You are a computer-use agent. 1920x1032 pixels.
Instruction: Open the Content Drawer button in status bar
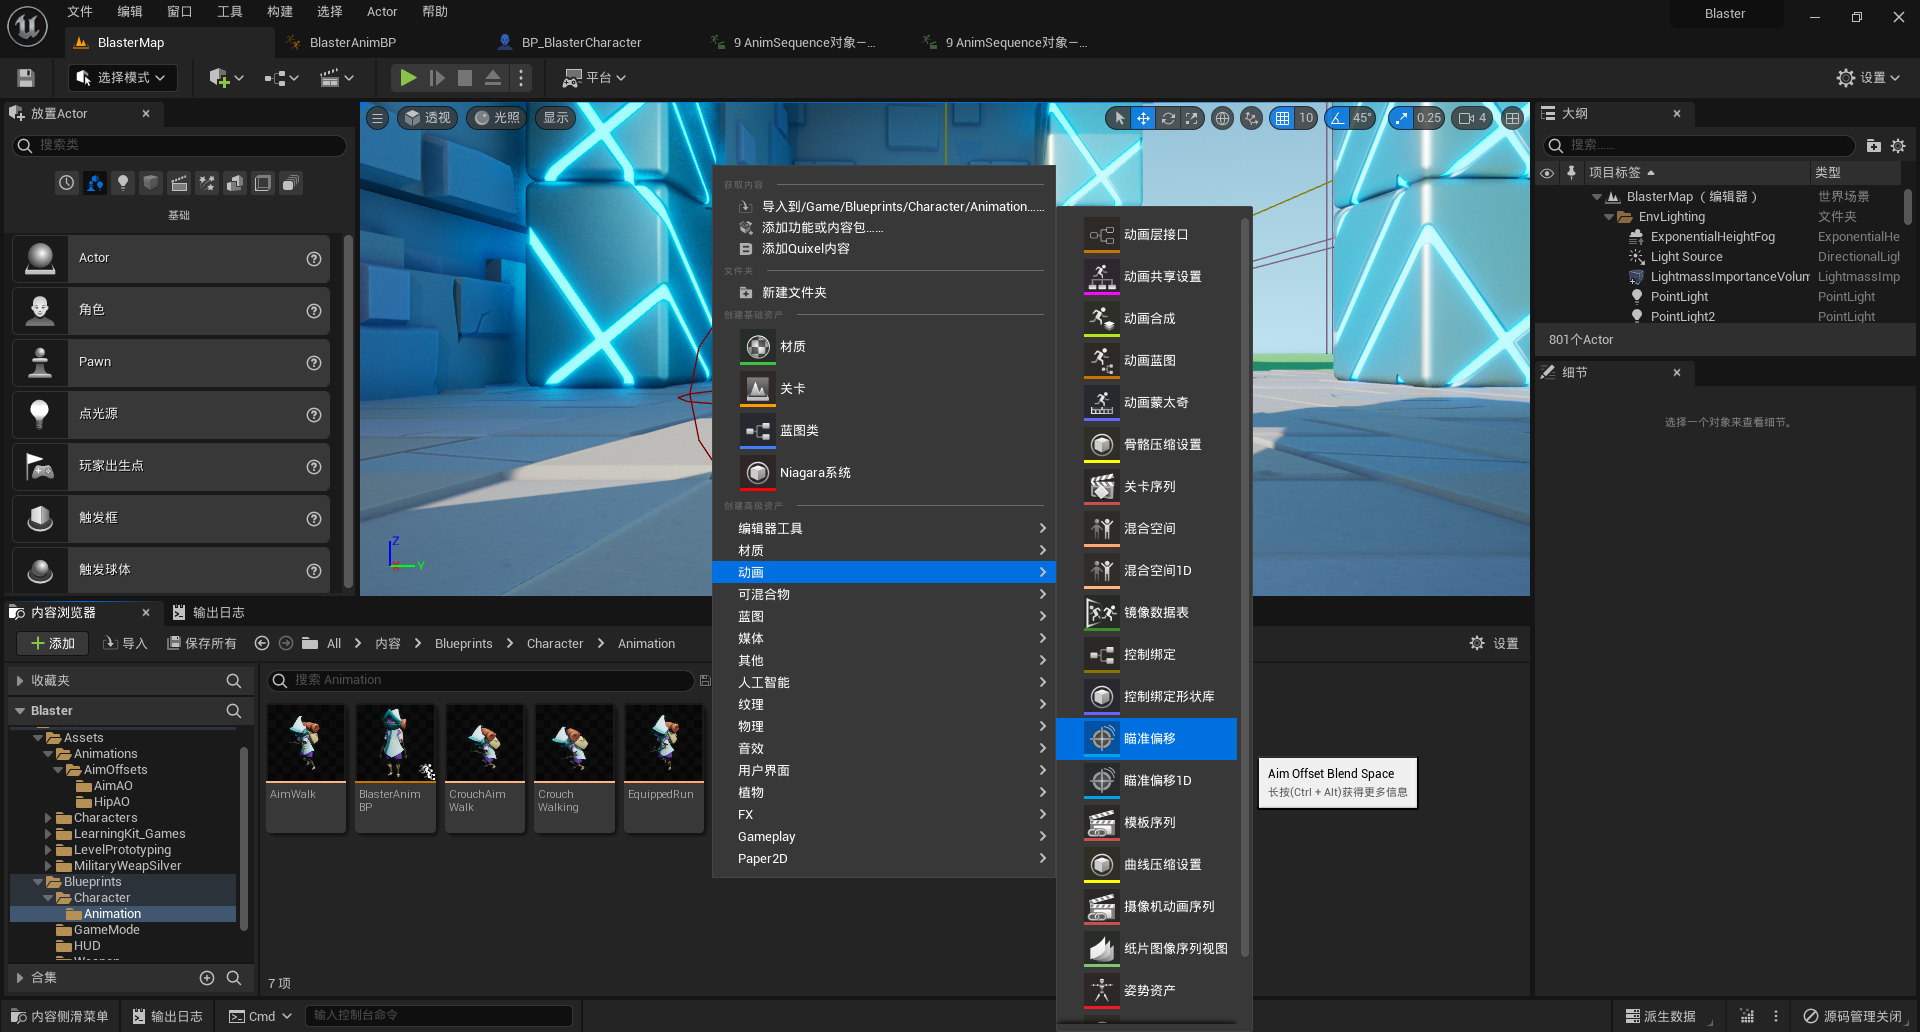coord(59,1016)
